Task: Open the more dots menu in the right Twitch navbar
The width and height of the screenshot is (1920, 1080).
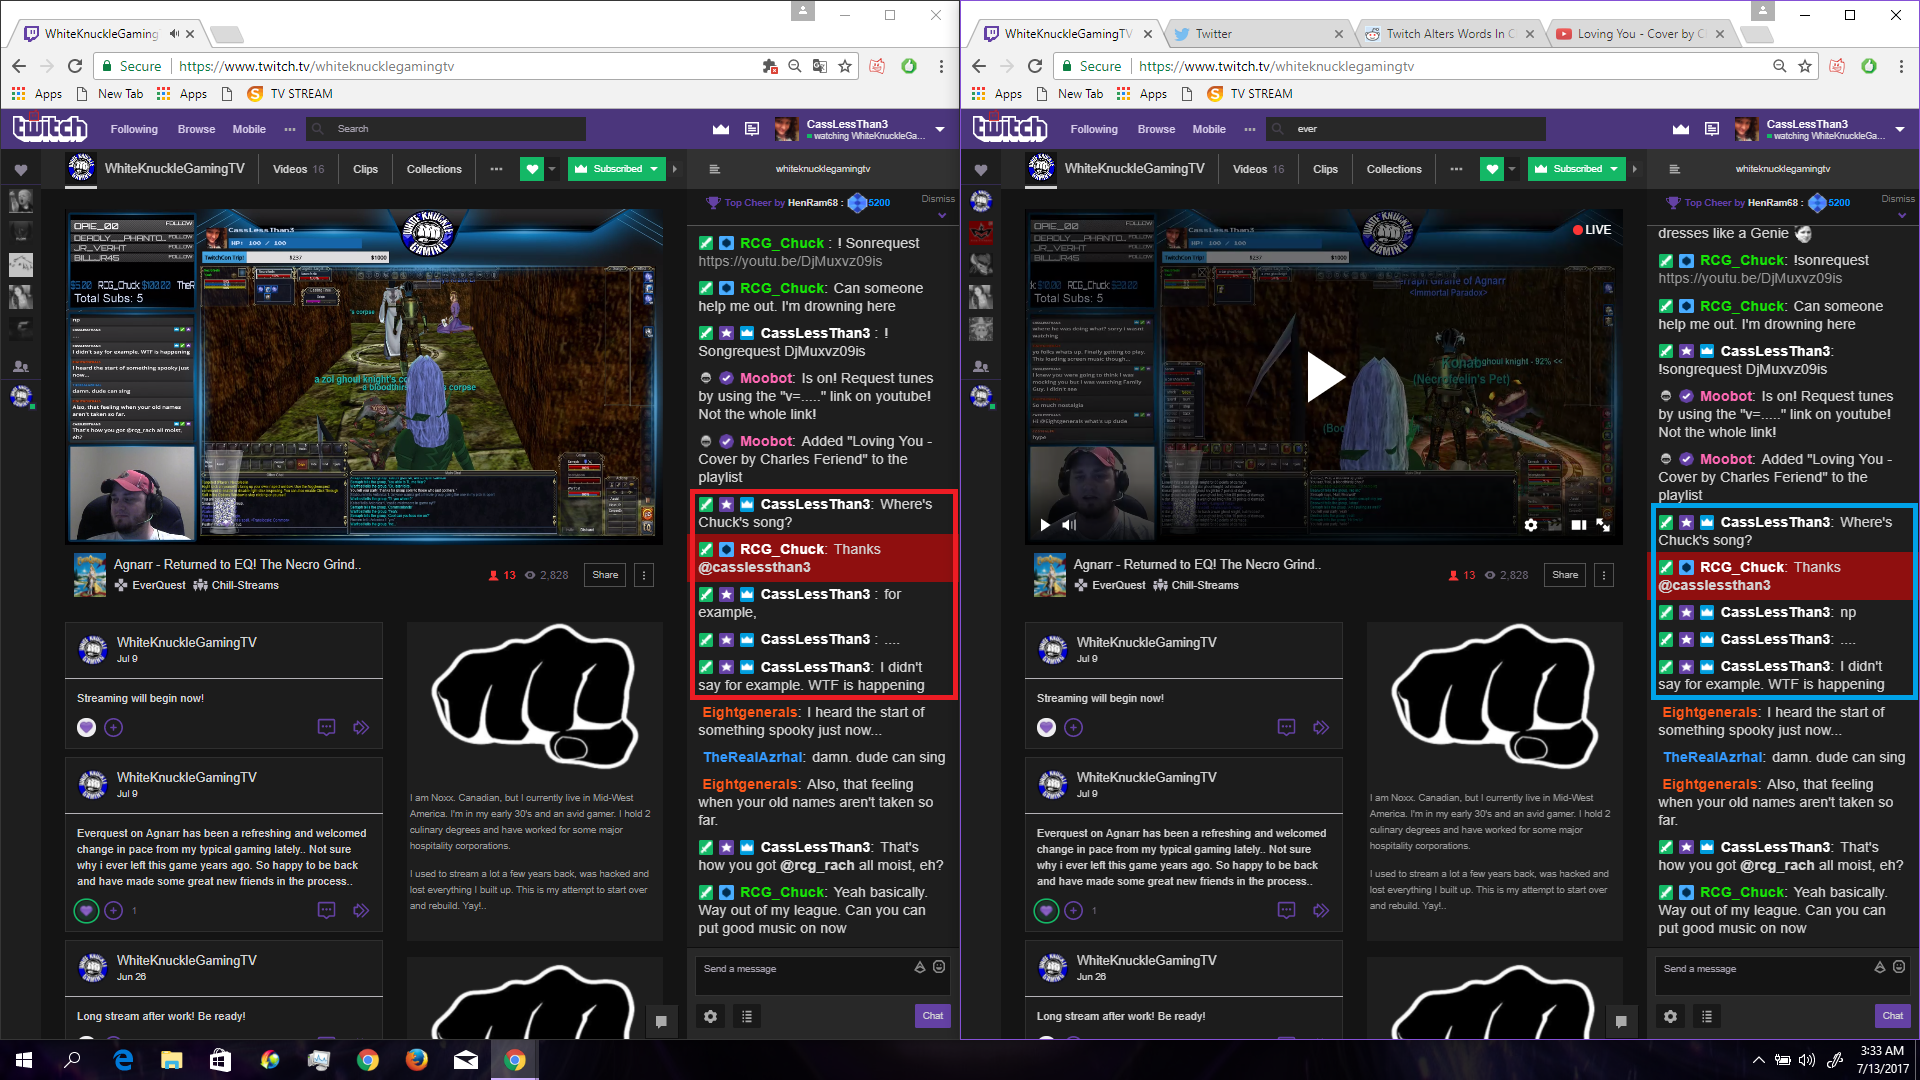Action: point(1249,129)
